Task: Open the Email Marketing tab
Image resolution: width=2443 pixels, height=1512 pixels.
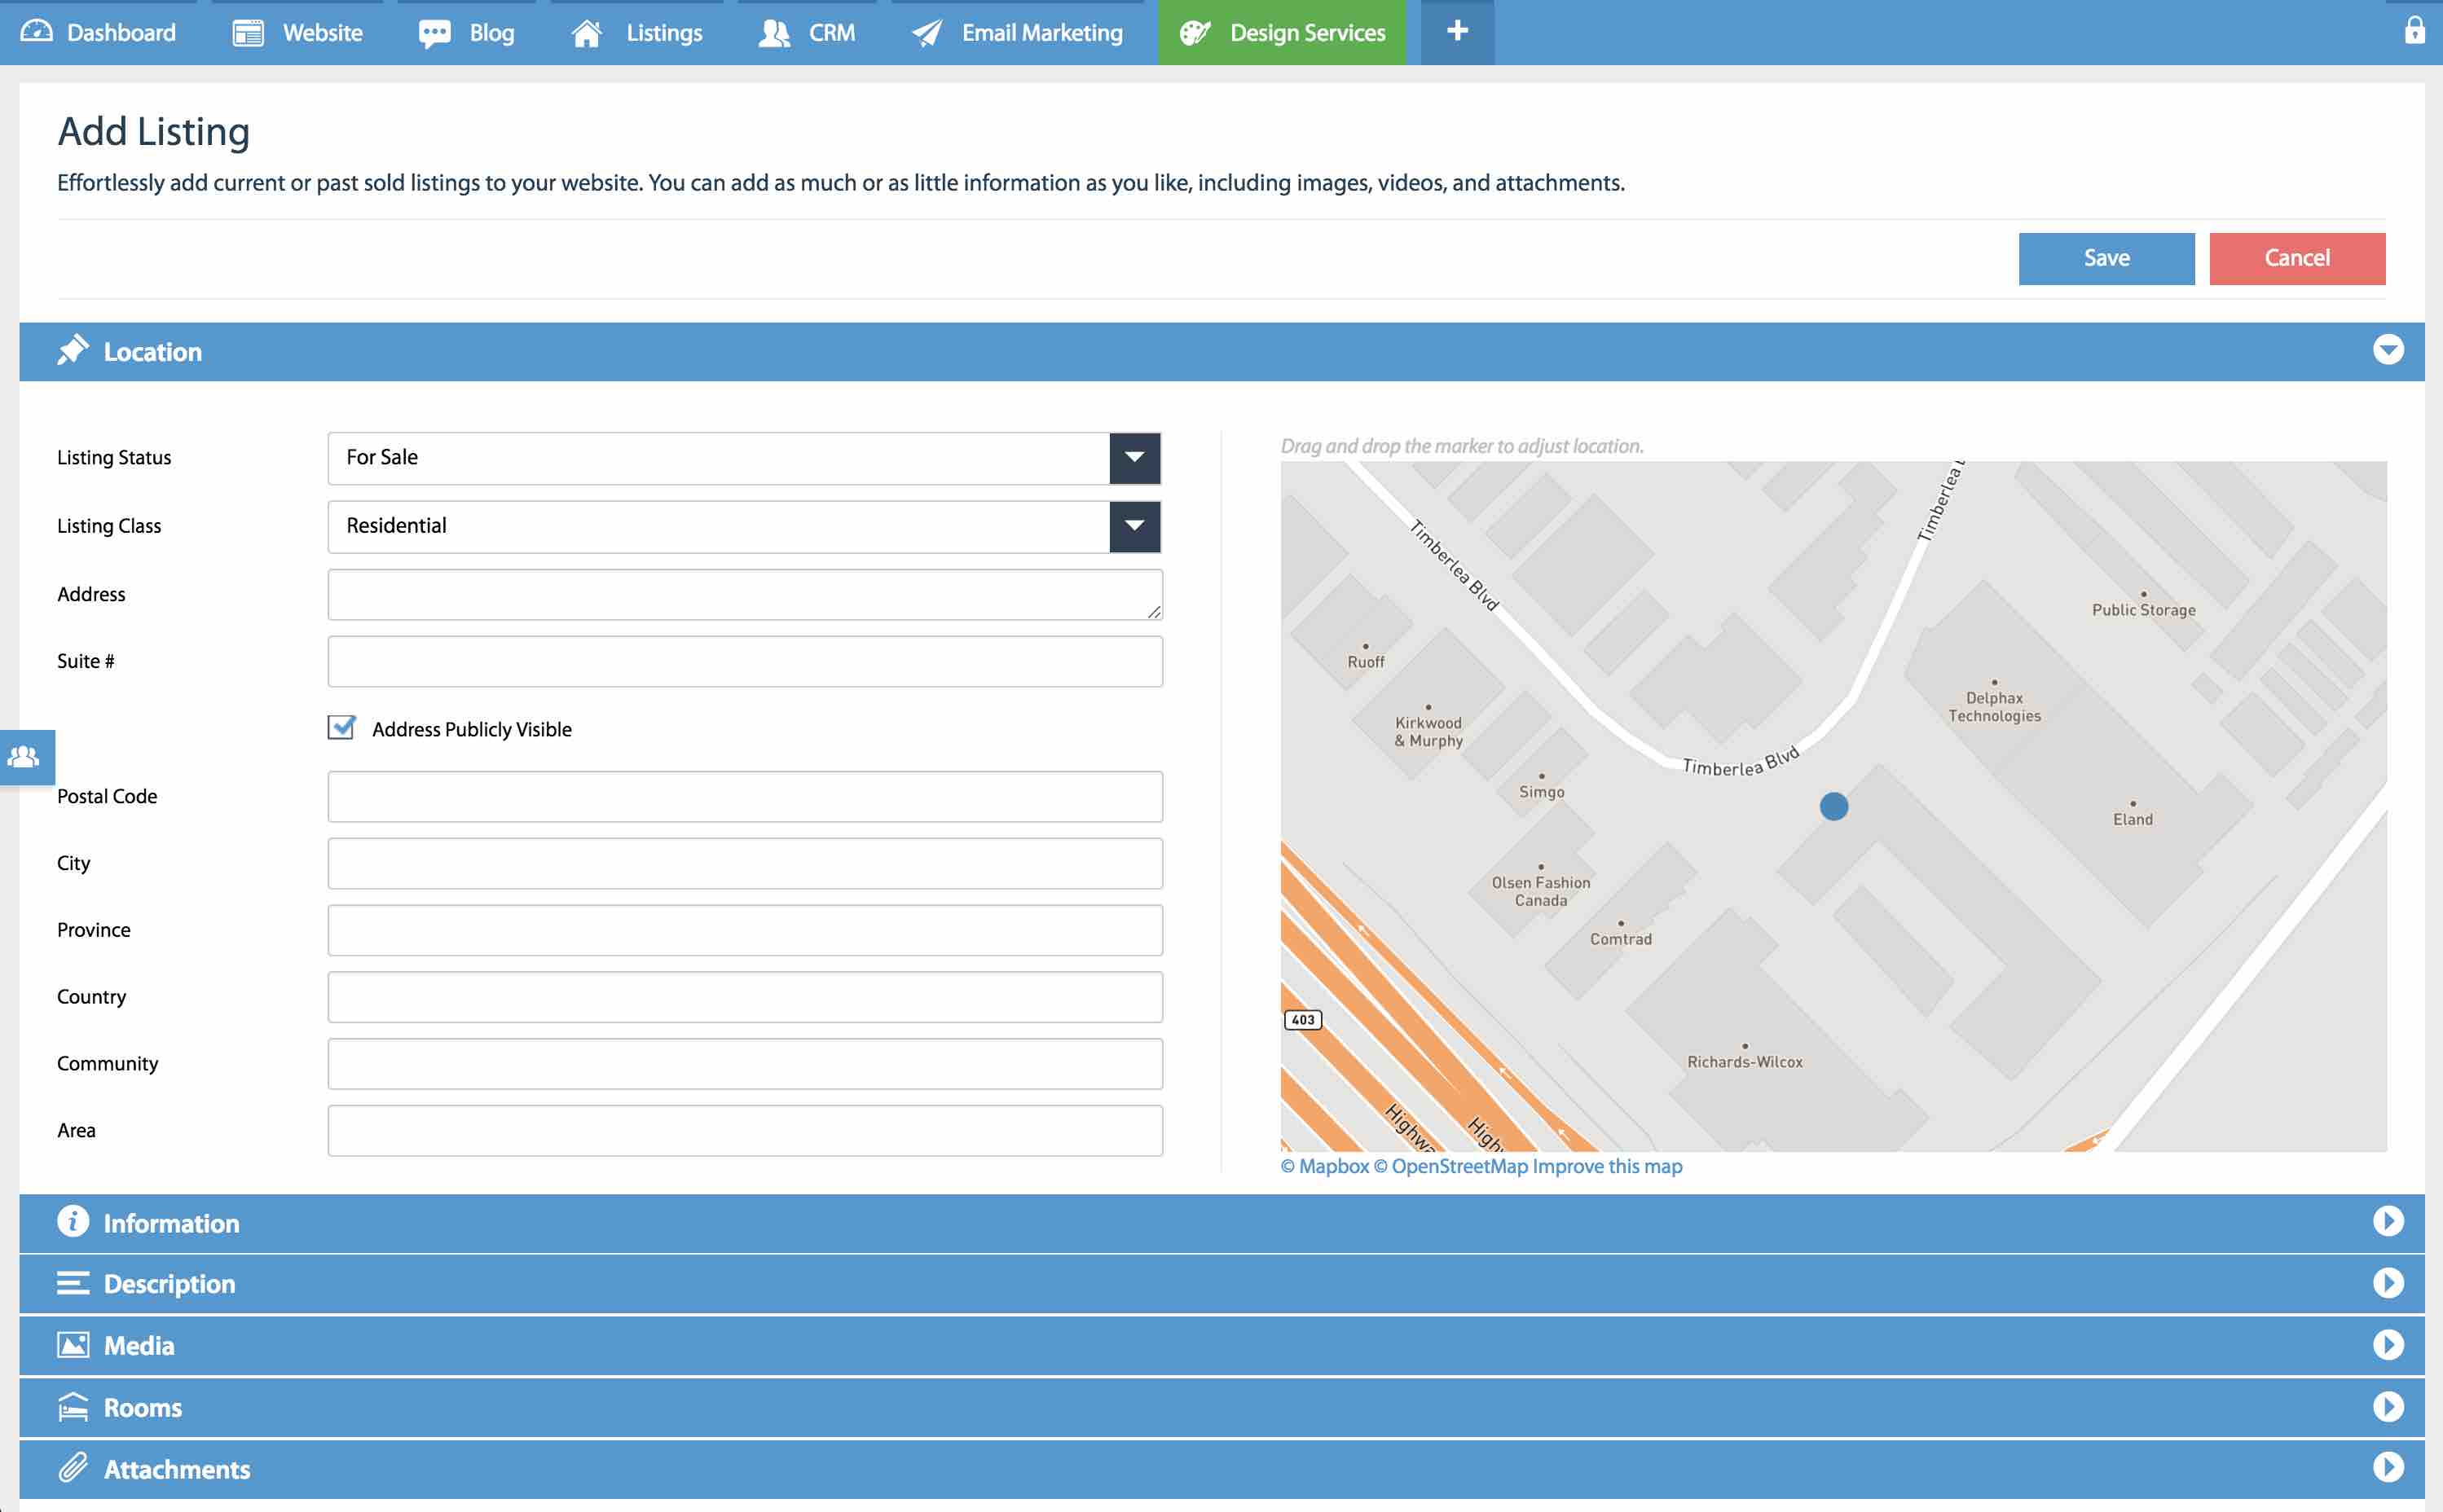Action: tap(1019, 33)
